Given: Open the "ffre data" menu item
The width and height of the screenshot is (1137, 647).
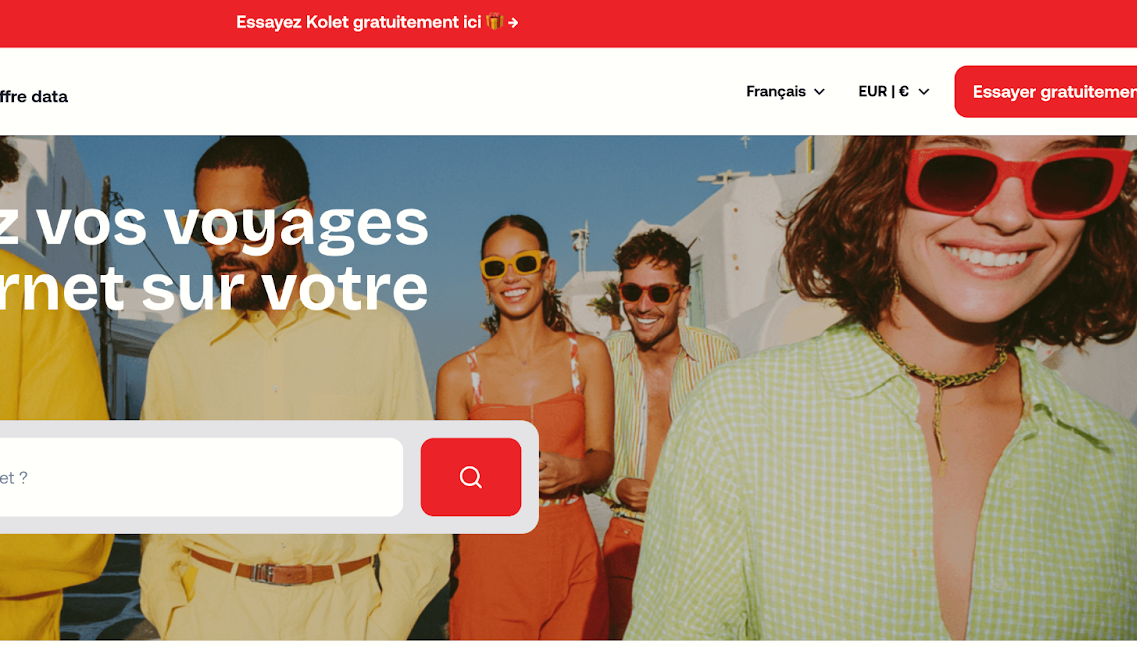Looking at the screenshot, I should click(33, 96).
